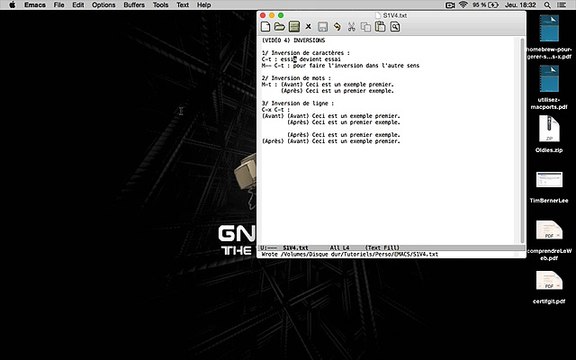The width and height of the screenshot is (576, 360).
Task: Click the battery 95 % indicator
Action: 485,5
